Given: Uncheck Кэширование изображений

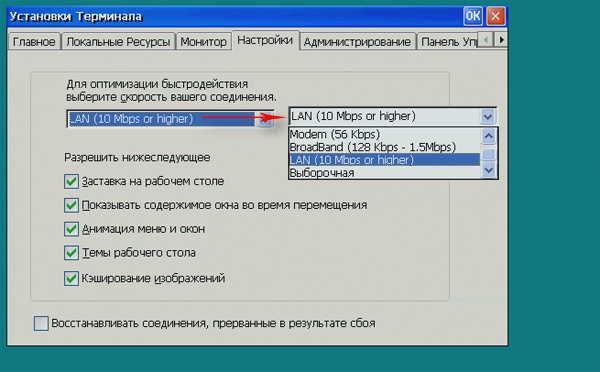Looking at the screenshot, I should pos(71,278).
